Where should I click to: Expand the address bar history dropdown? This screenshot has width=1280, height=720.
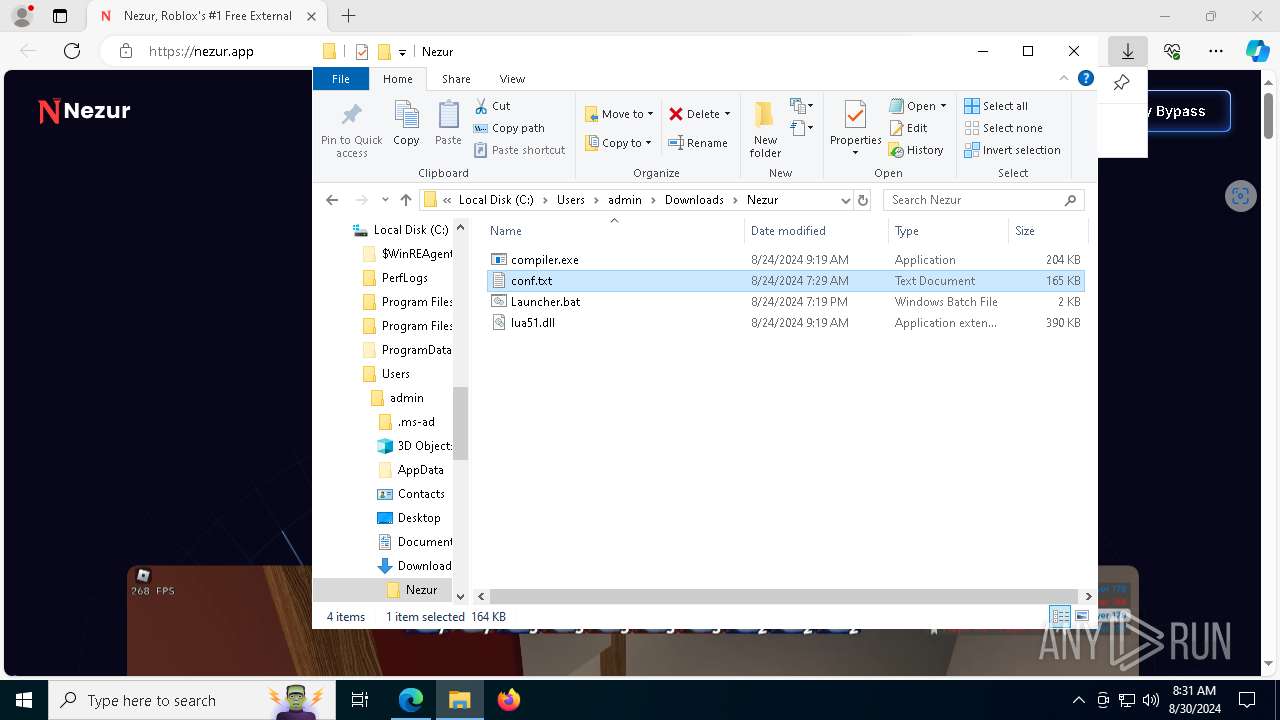click(x=845, y=200)
